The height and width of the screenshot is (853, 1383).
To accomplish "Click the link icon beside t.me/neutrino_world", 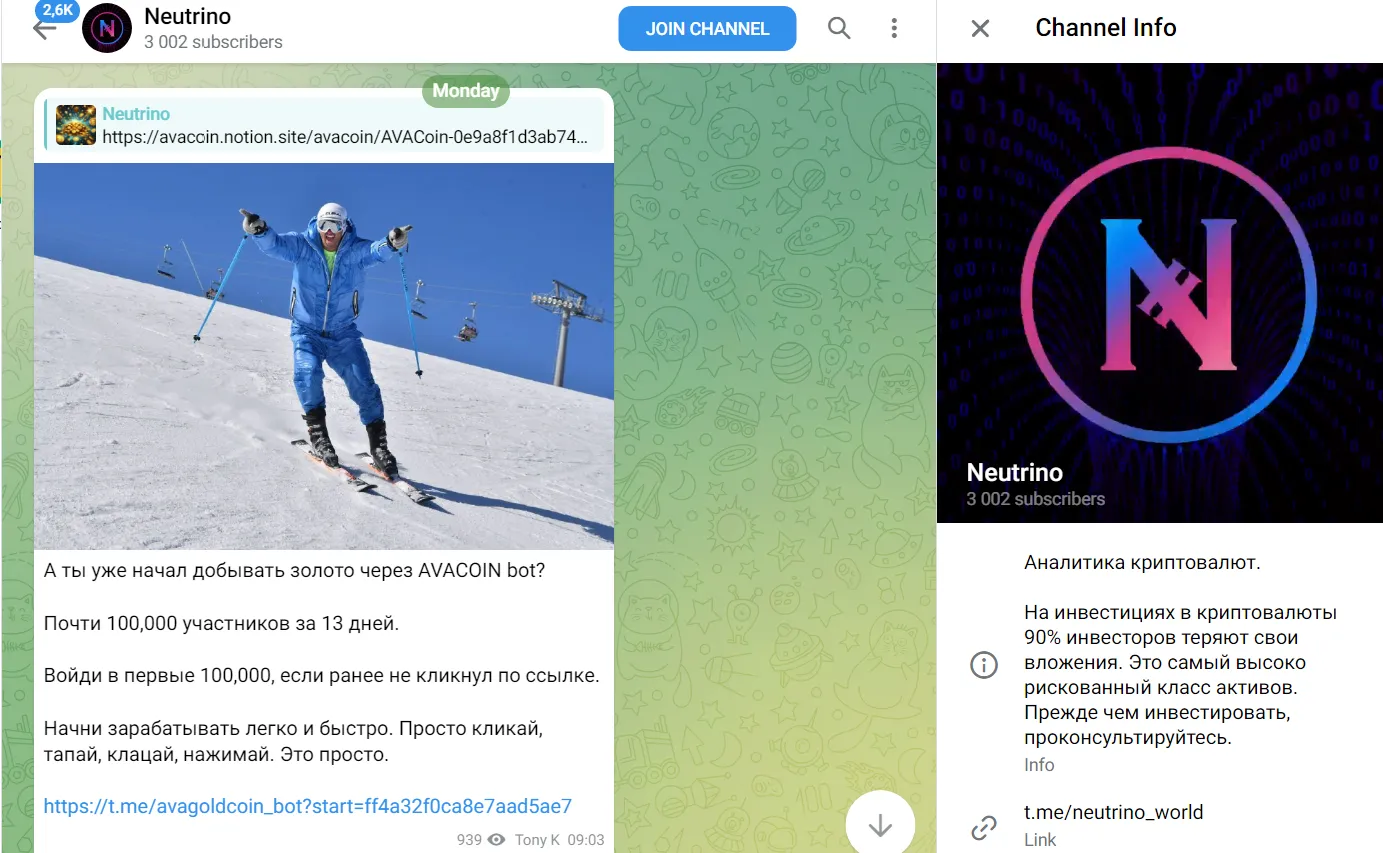I will pos(984,827).
